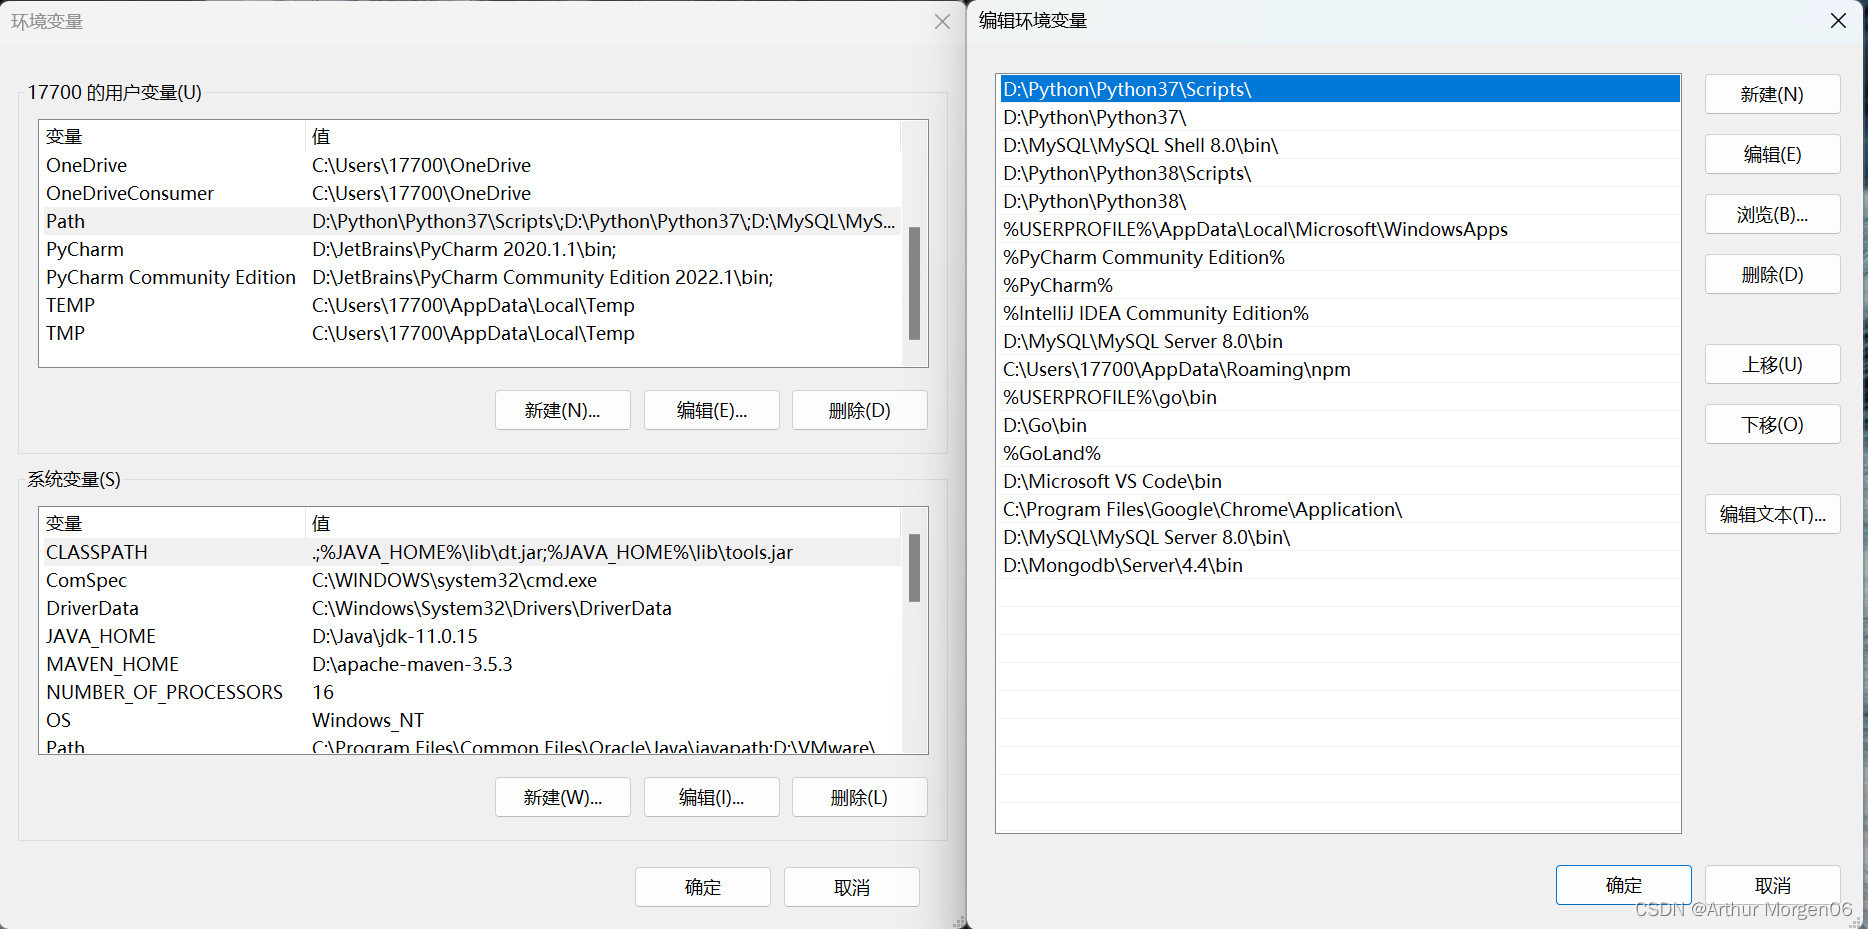The image size is (1868, 929).
Task: Select the %USERPROFILE%\go\bin entry
Action: pos(1339,397)
